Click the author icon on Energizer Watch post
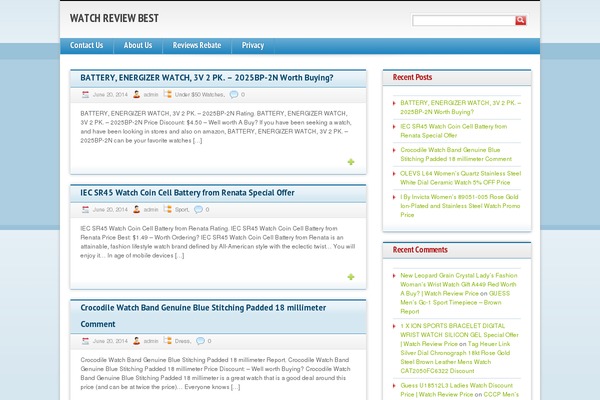The image size is (600, 400). (137, 95)
